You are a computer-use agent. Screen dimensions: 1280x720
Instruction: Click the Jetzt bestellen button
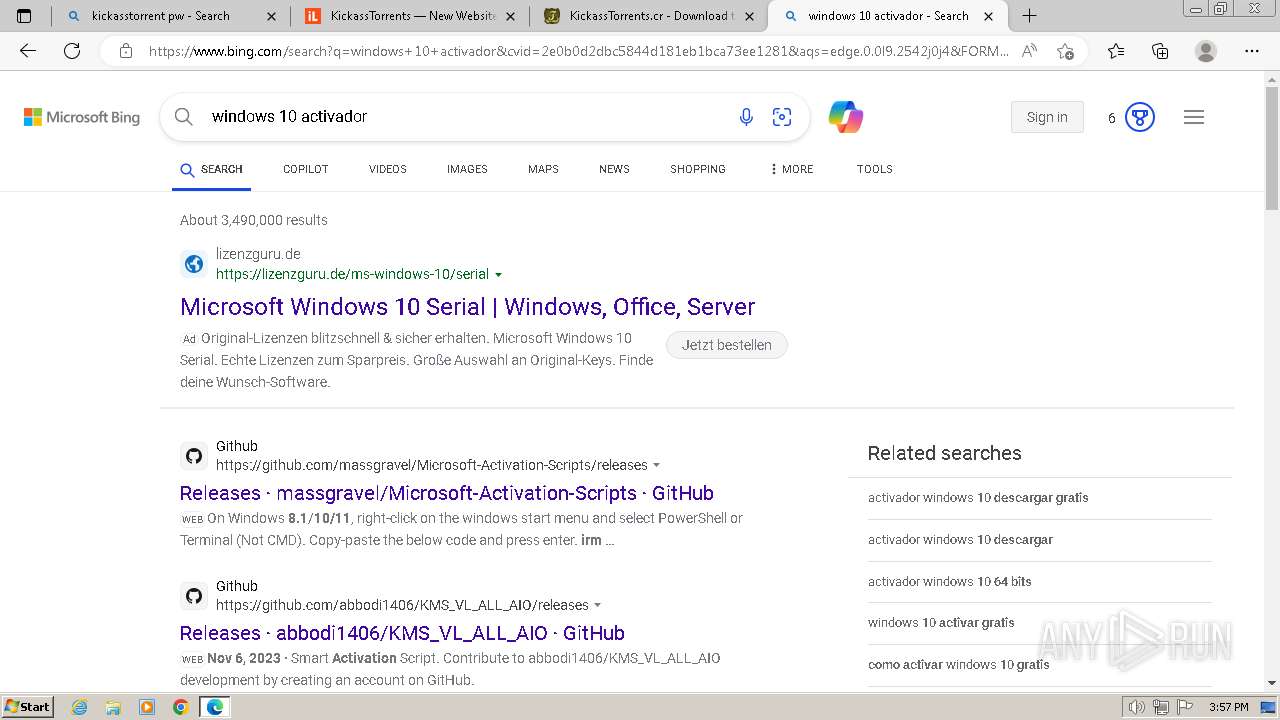[x=727, y=345]
